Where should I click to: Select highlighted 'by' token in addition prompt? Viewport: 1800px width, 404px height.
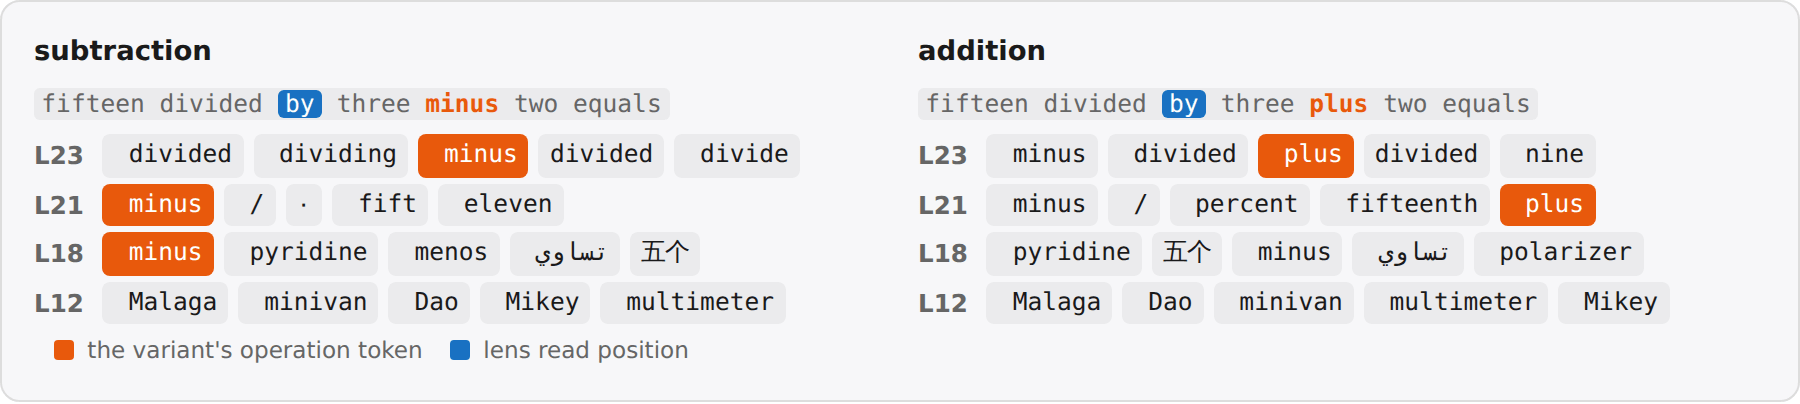(1184, 104)
